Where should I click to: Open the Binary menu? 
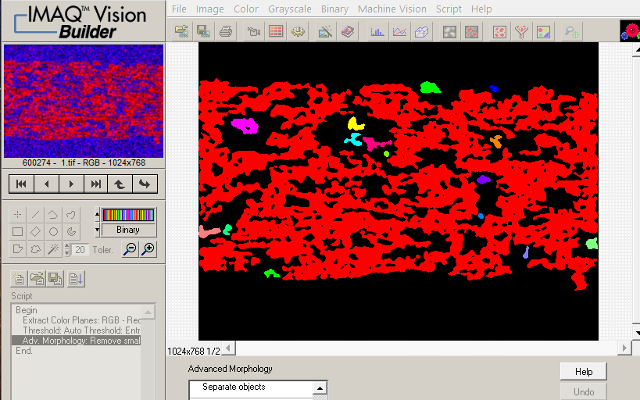335,9
